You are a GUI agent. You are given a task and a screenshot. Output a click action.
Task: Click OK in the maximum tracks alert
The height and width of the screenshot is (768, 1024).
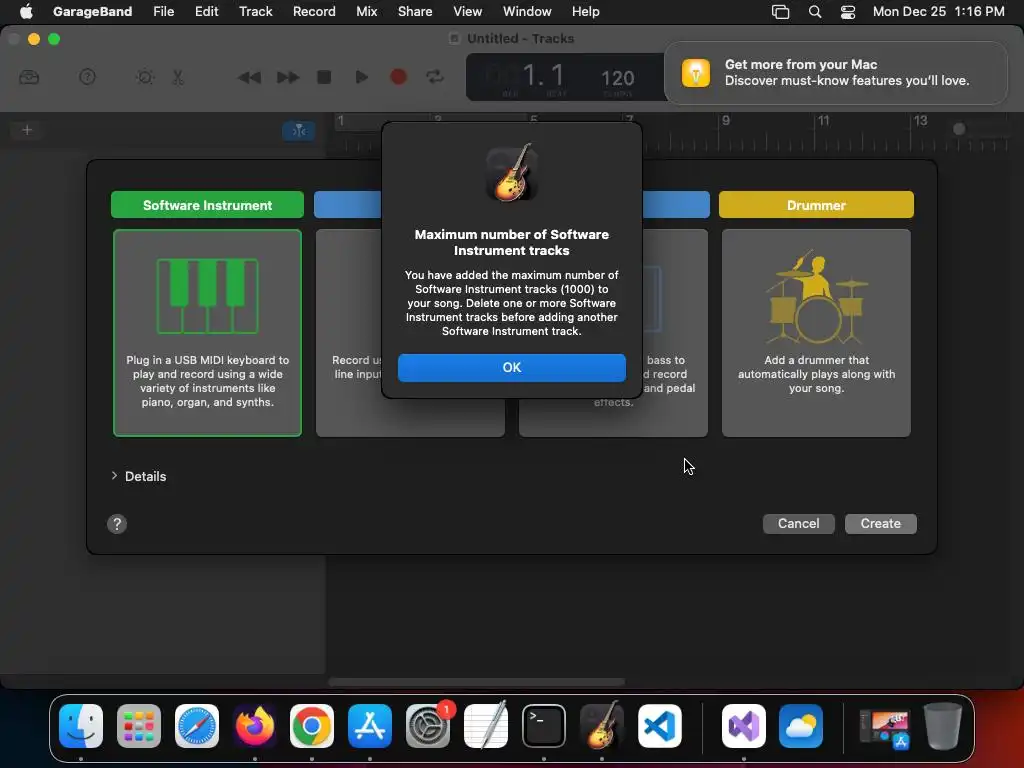(511, 368)
